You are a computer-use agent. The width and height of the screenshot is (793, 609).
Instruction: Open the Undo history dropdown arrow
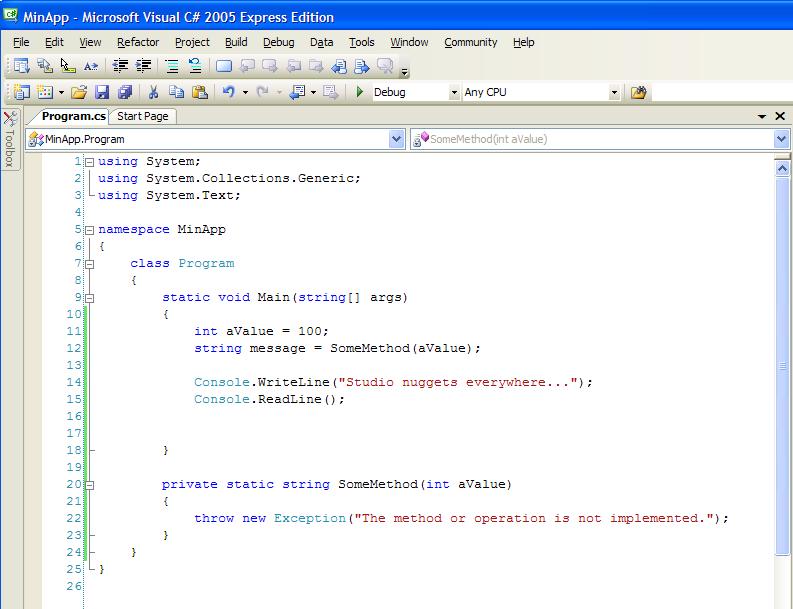[x=245, y=92]
